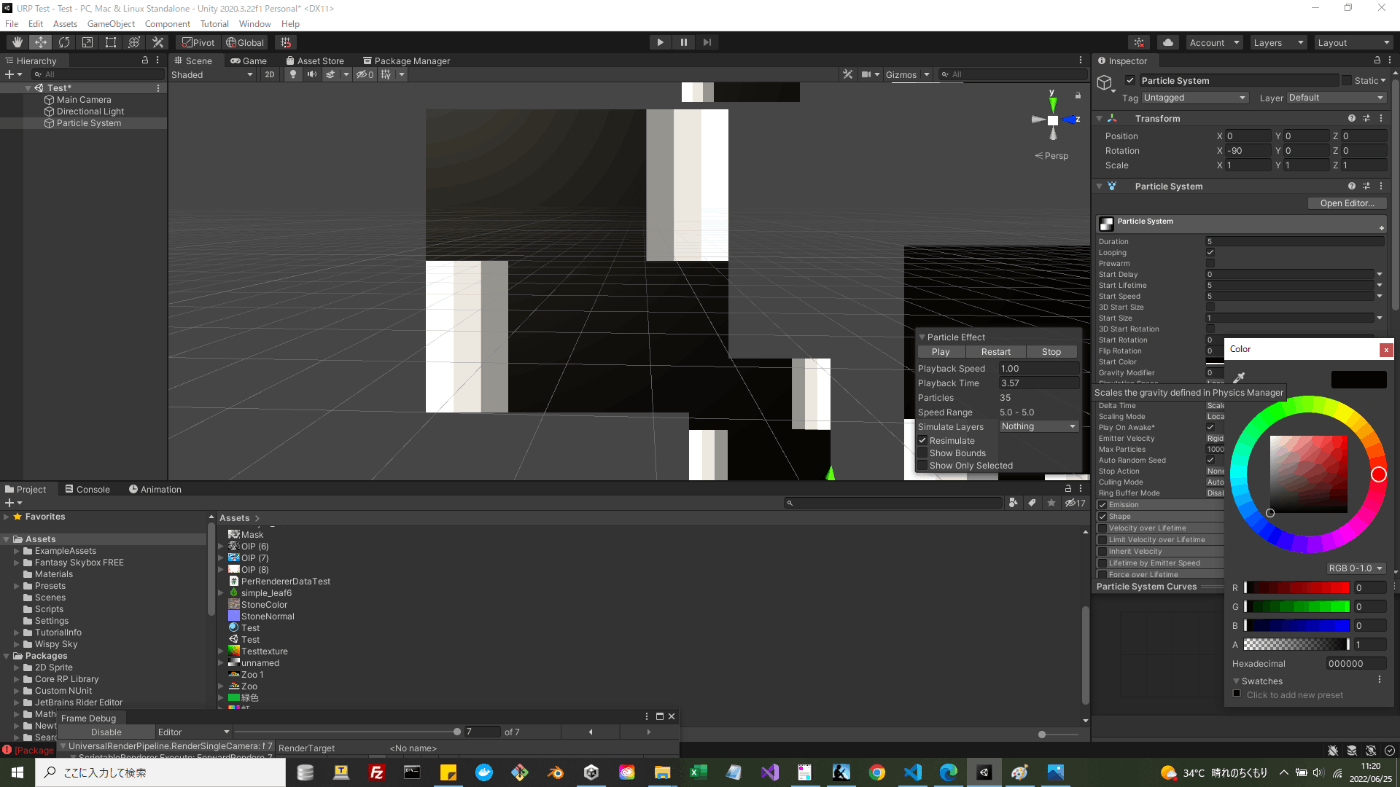Switch to the Game tab
The width and height of the screenshot is (1400, 787).
[x=248, y=60]
